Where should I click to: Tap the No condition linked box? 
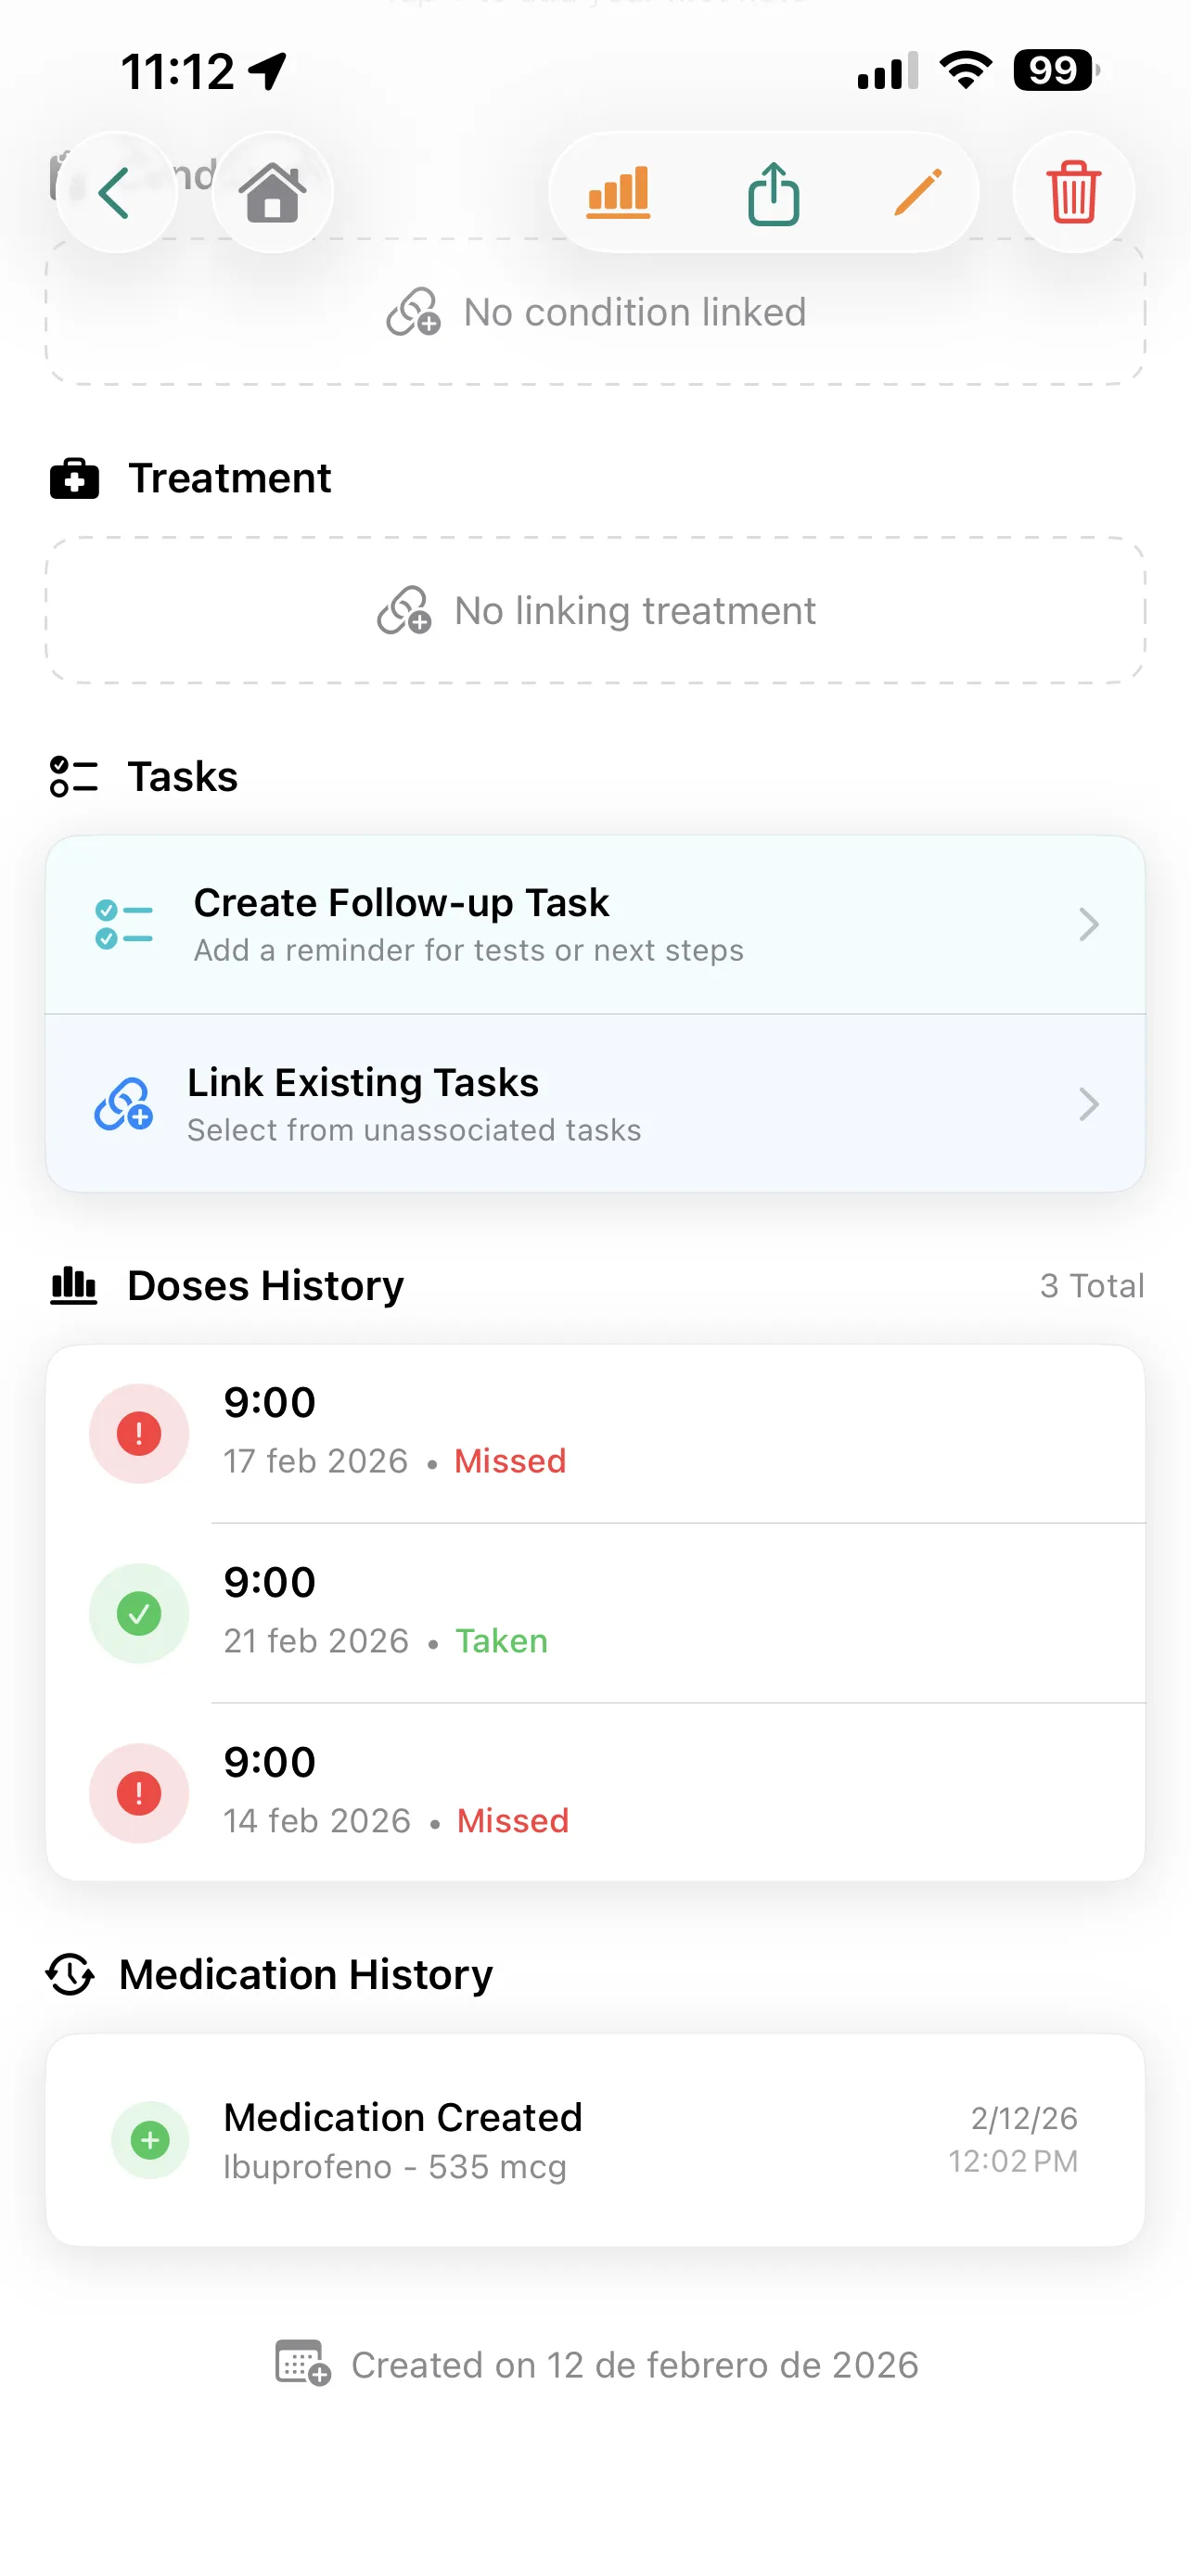click(595, 312)
